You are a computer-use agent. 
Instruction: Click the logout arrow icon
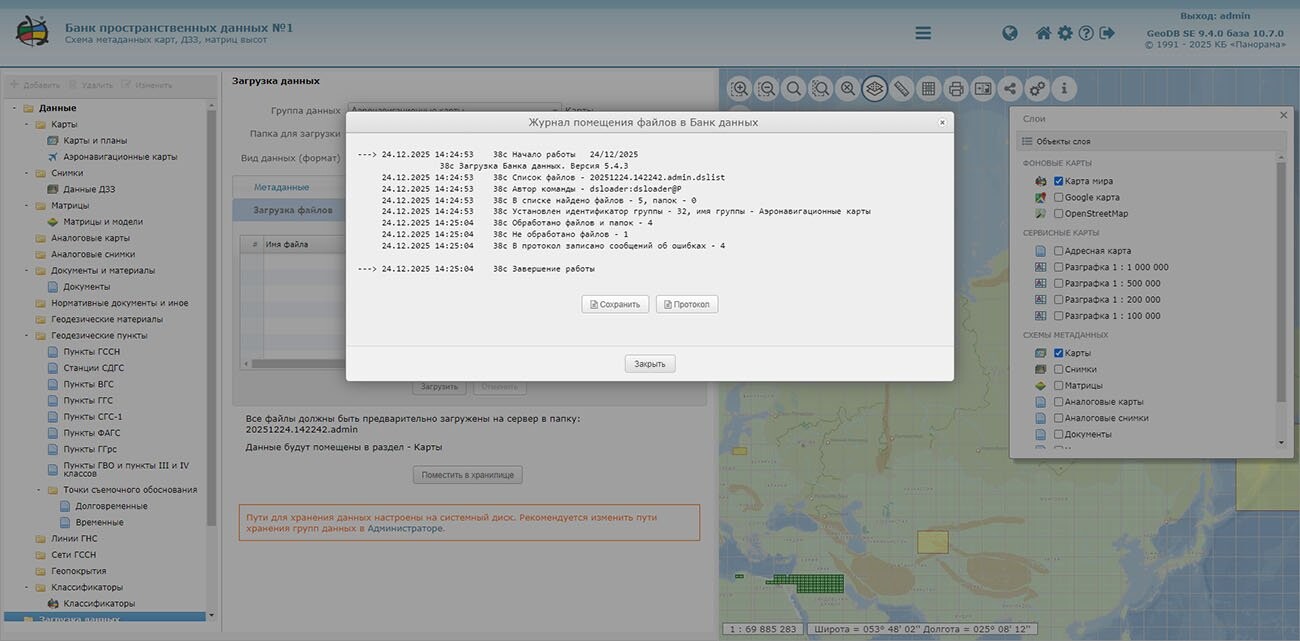(x=1107, y=33)
